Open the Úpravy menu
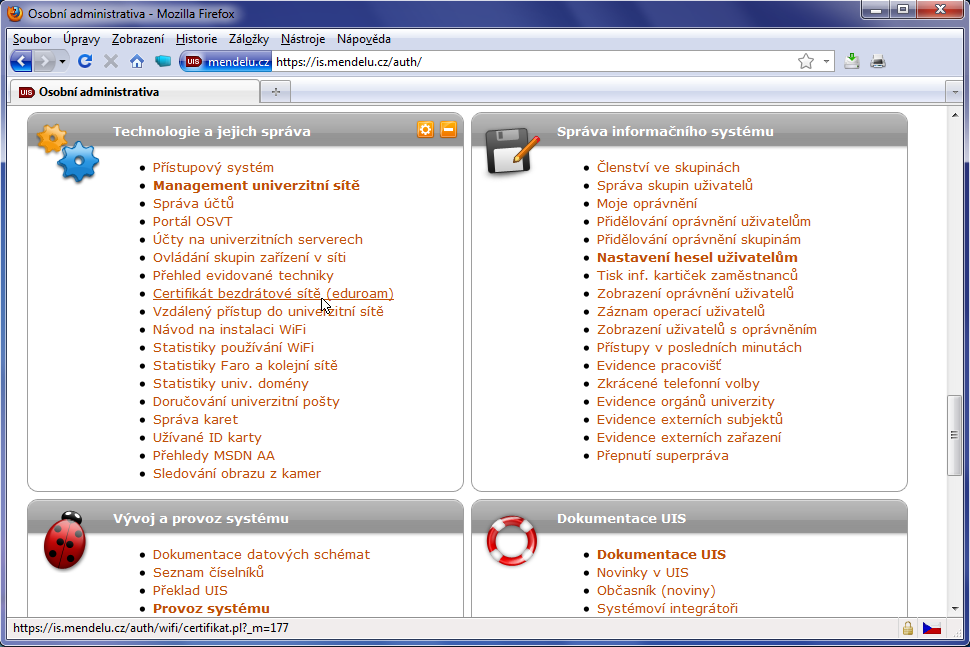 click(81, 39)
